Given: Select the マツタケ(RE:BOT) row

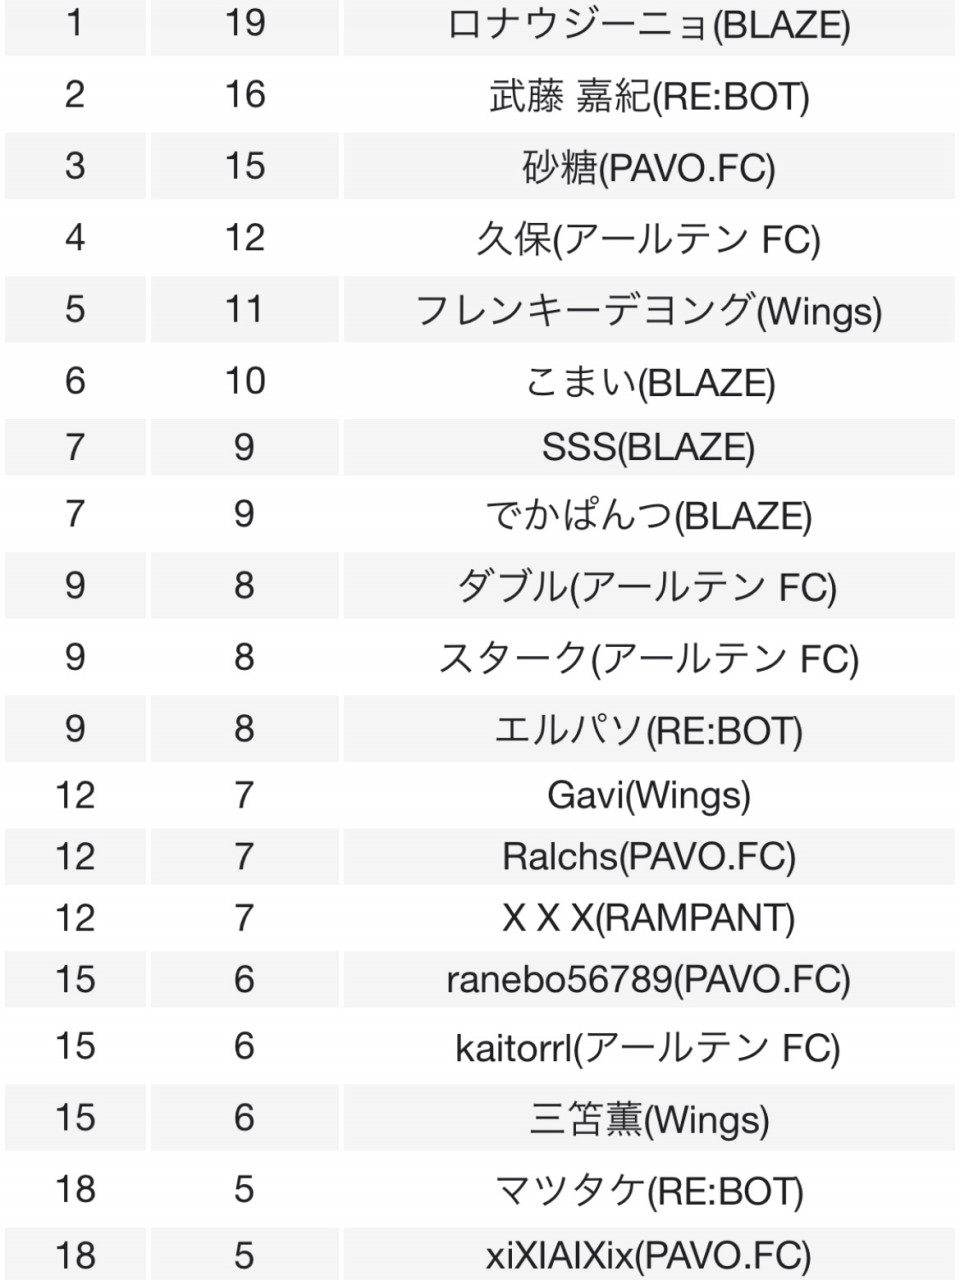Looking at the screenshot, I should (648, 1190).
